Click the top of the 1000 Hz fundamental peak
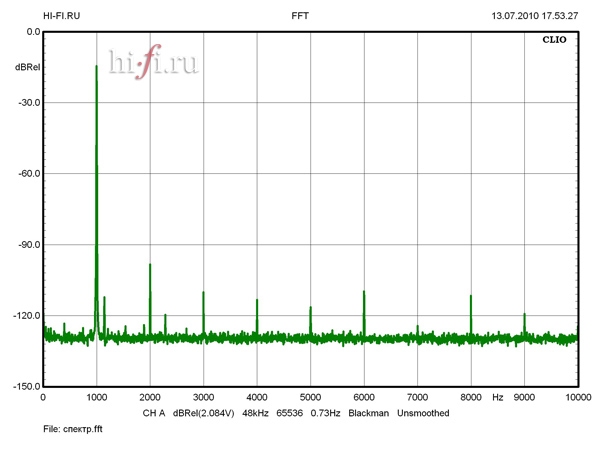The image size is (600, 450). tap(96, 67)
